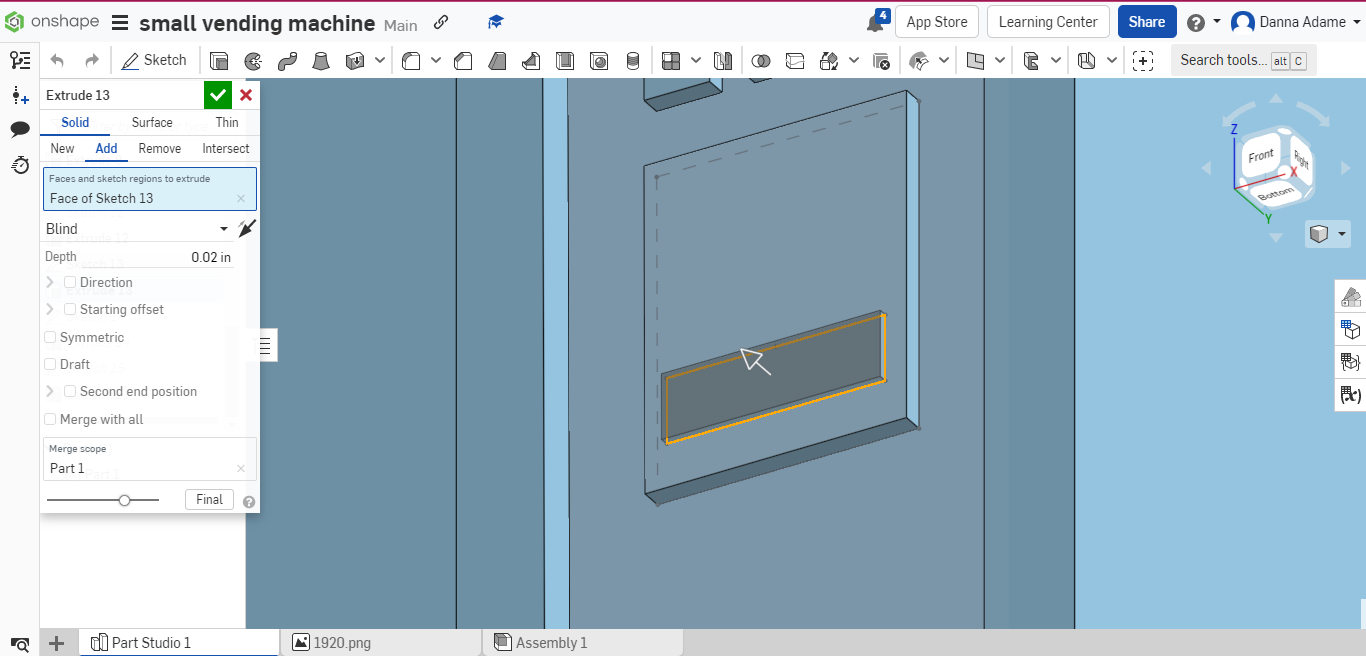Switch to the Surface tab in Extrude 13
The height and width of the screenshot is (656, 1366).
[x=151, y=122]
